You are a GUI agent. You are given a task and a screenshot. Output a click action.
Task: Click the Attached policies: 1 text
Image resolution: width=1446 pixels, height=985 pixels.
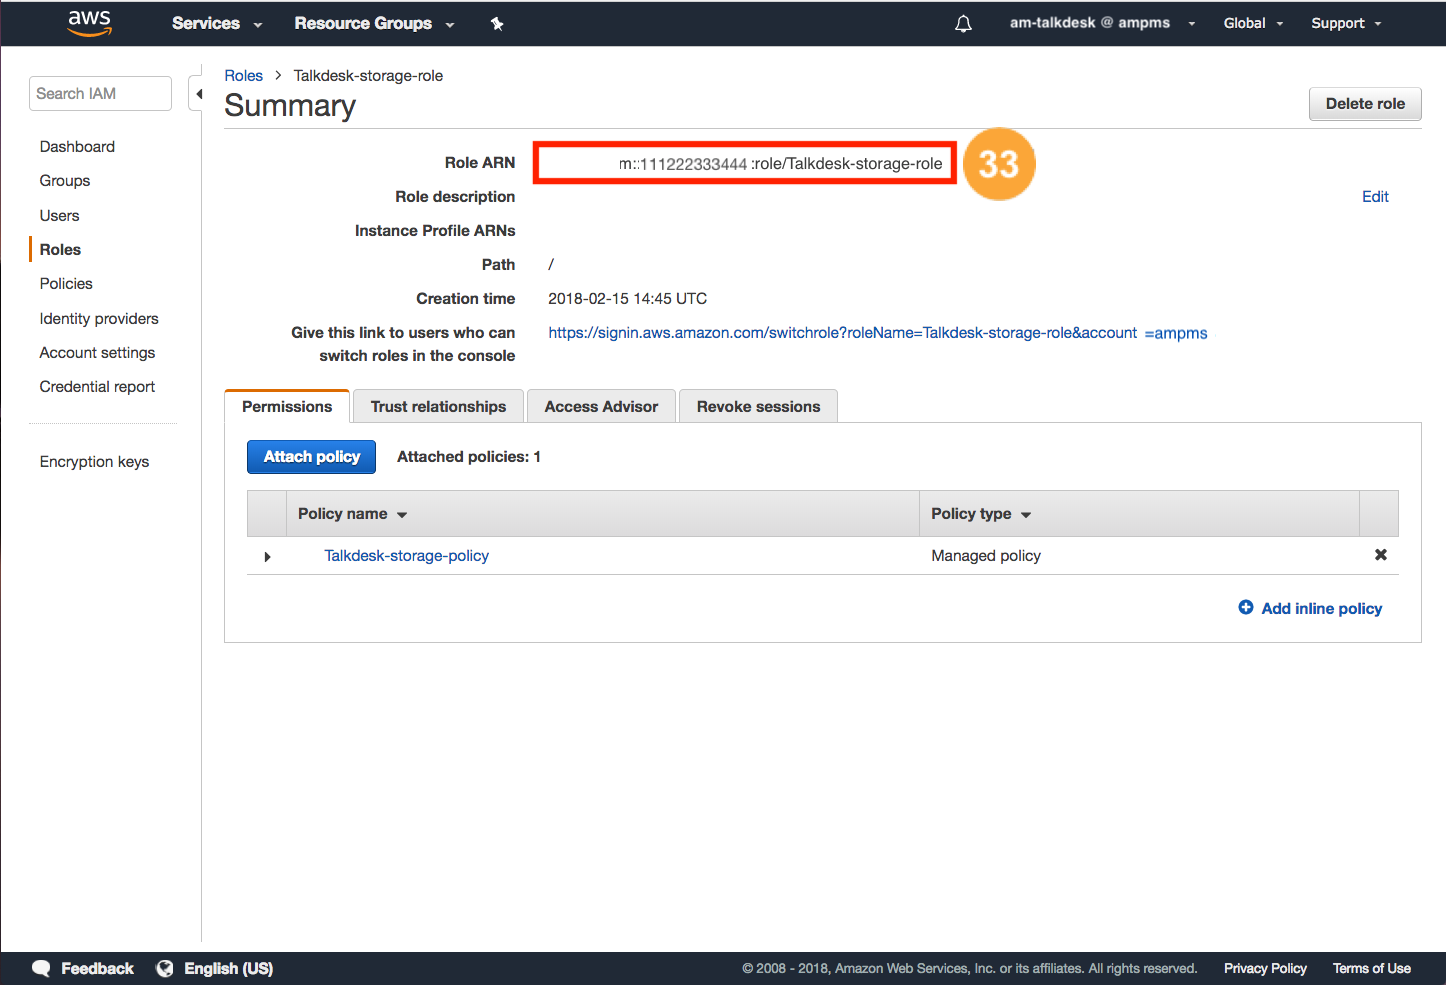[469, 457]
